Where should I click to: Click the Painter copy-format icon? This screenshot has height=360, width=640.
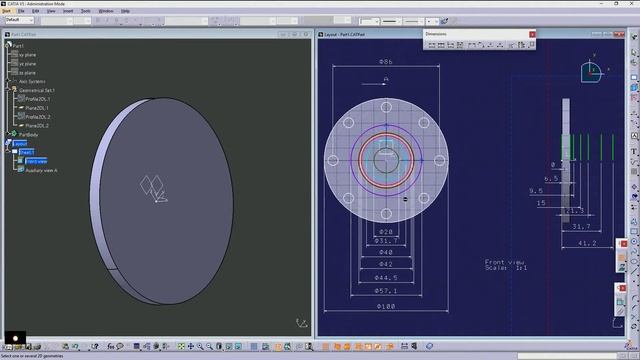click(444, 21)
